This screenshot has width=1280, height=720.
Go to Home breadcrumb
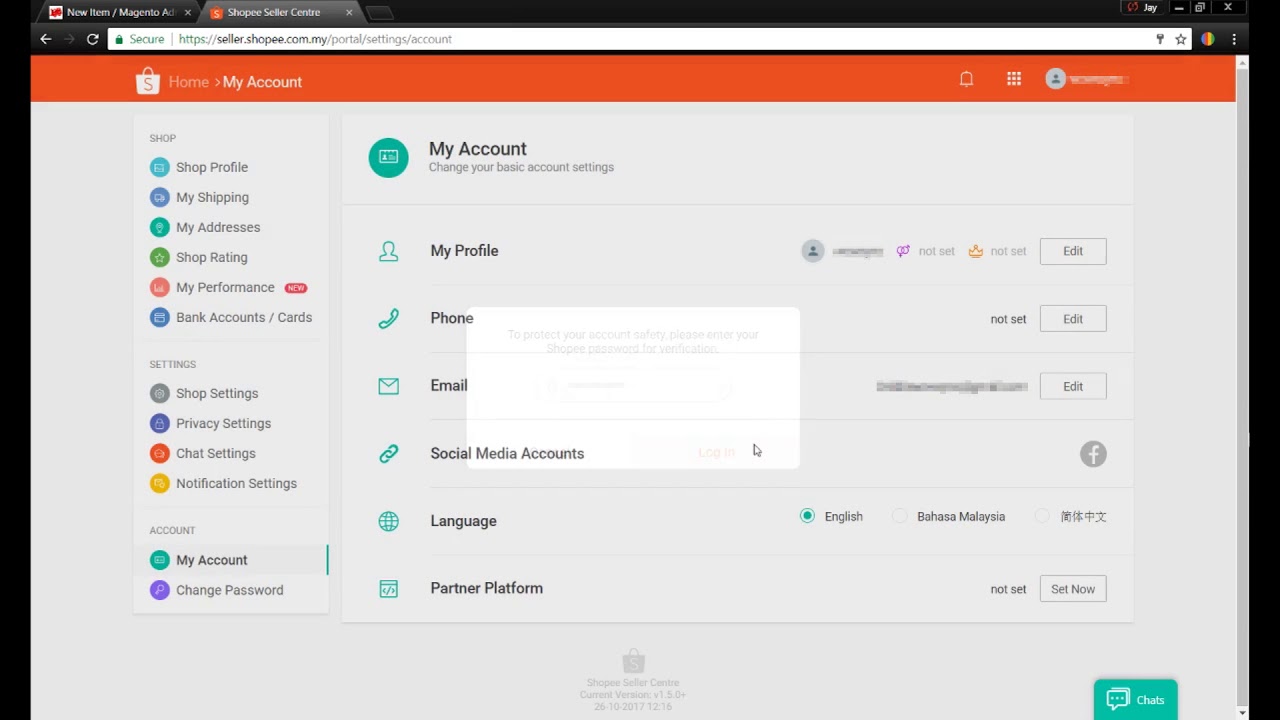pos(188,82)
